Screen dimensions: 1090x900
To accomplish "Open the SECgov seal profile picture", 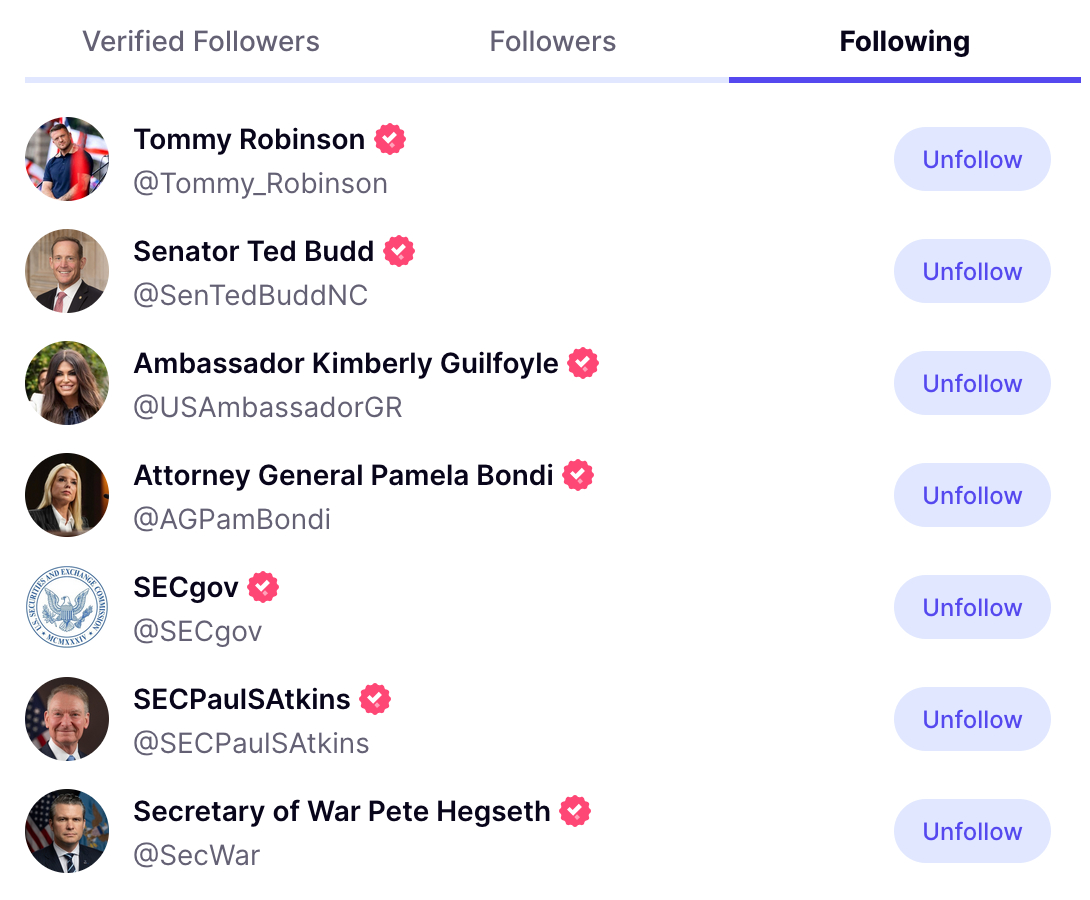I will click(67, 607).
